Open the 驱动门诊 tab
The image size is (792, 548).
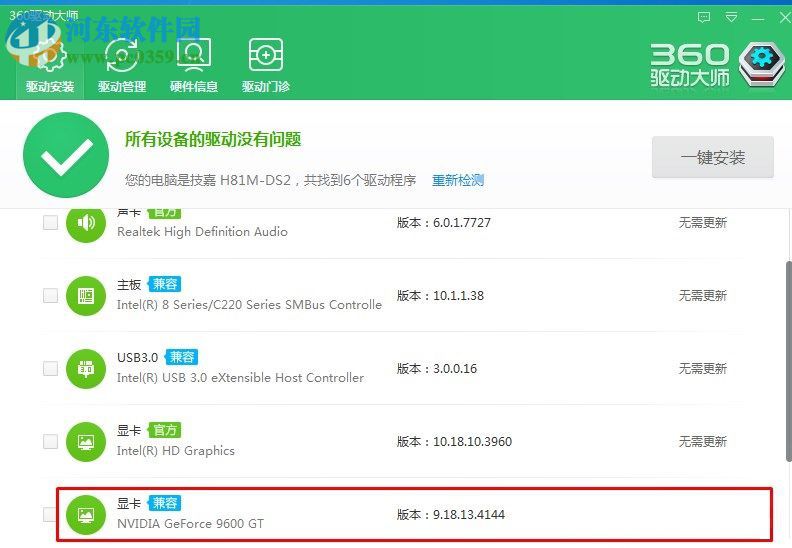coord(266,66)
